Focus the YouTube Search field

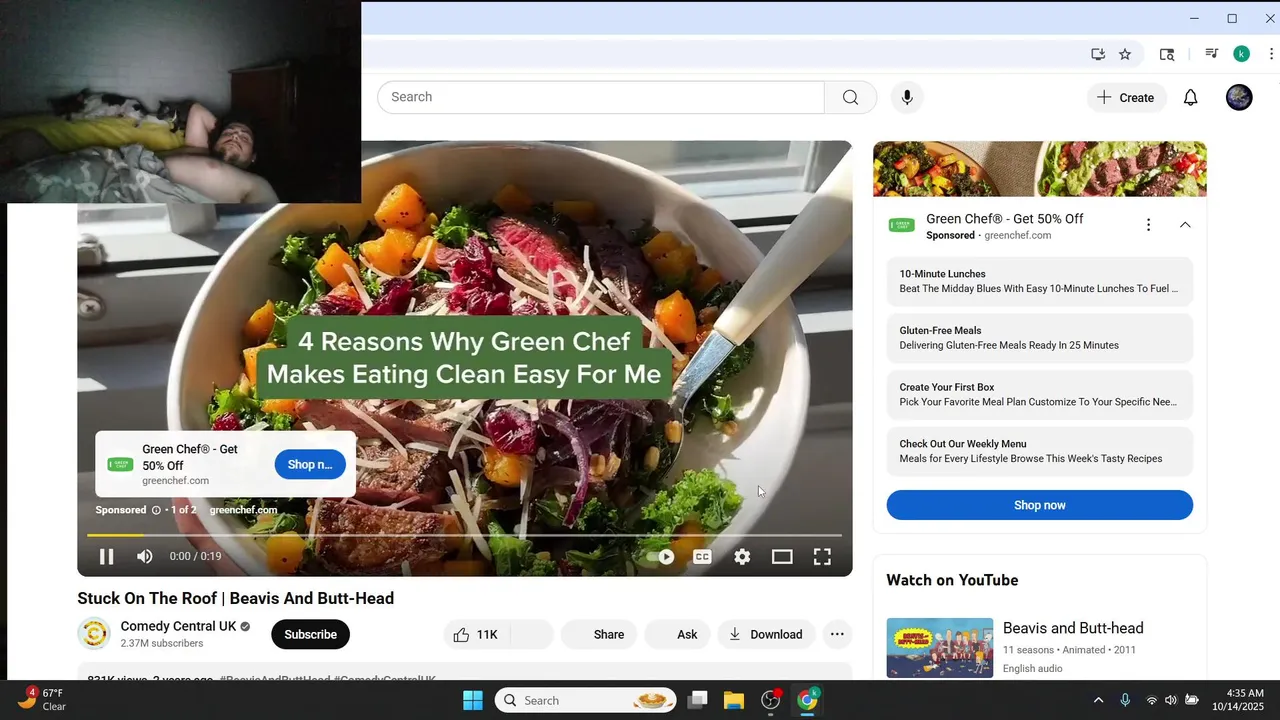(601, 97)
